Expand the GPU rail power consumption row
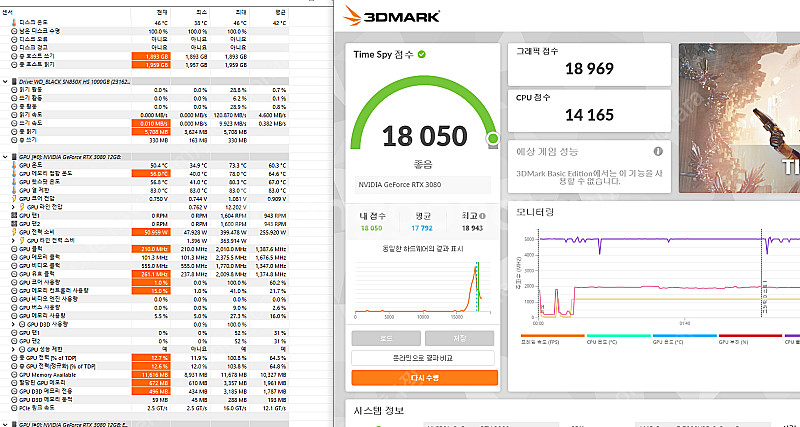 [12, 241]
